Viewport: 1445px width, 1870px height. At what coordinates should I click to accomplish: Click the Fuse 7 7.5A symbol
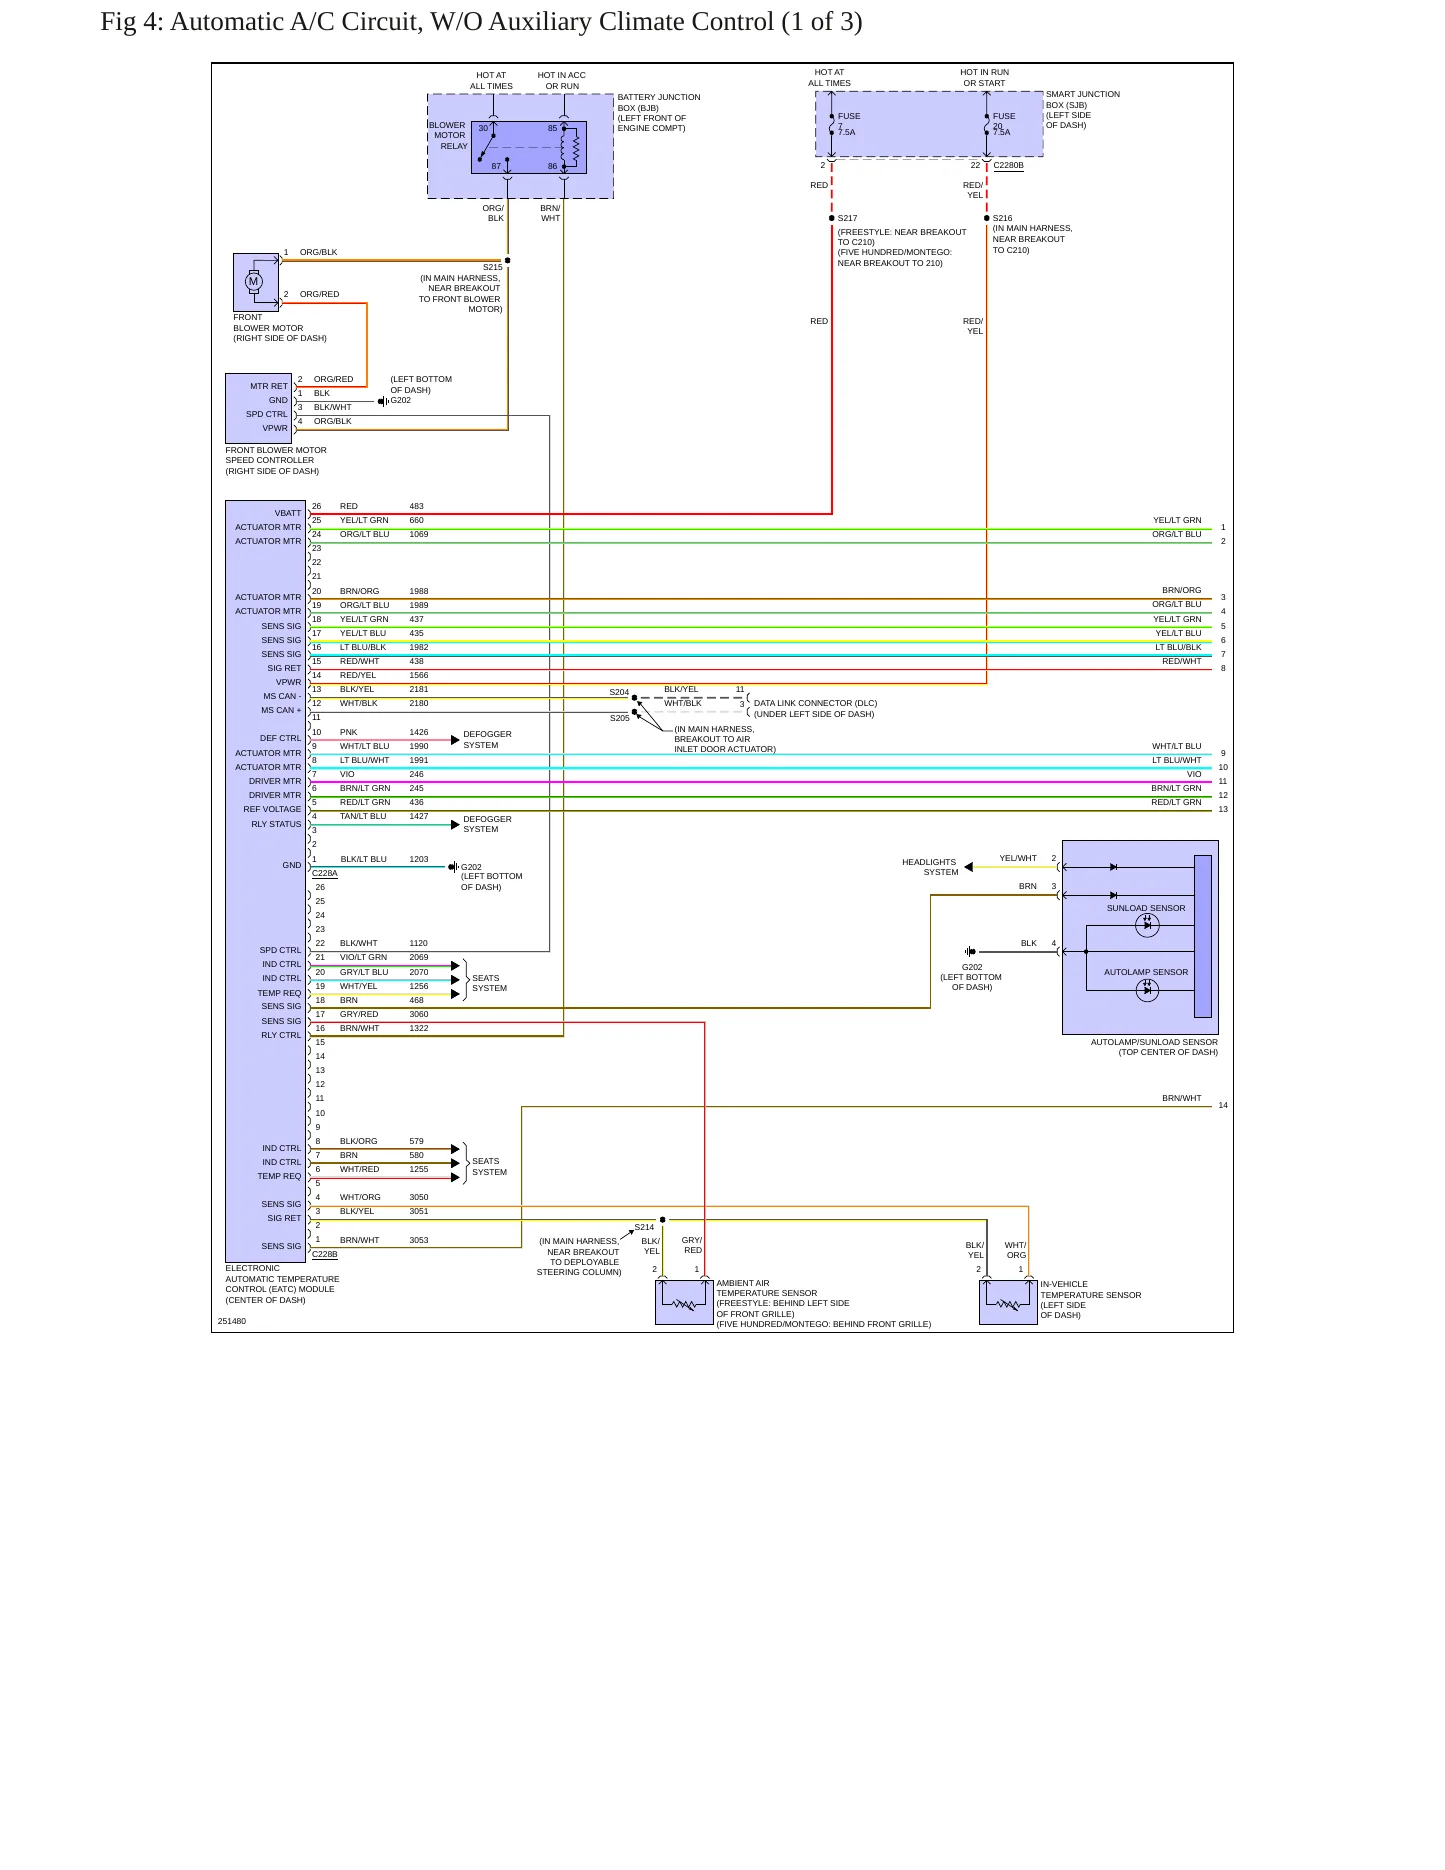tap(832, 124)
